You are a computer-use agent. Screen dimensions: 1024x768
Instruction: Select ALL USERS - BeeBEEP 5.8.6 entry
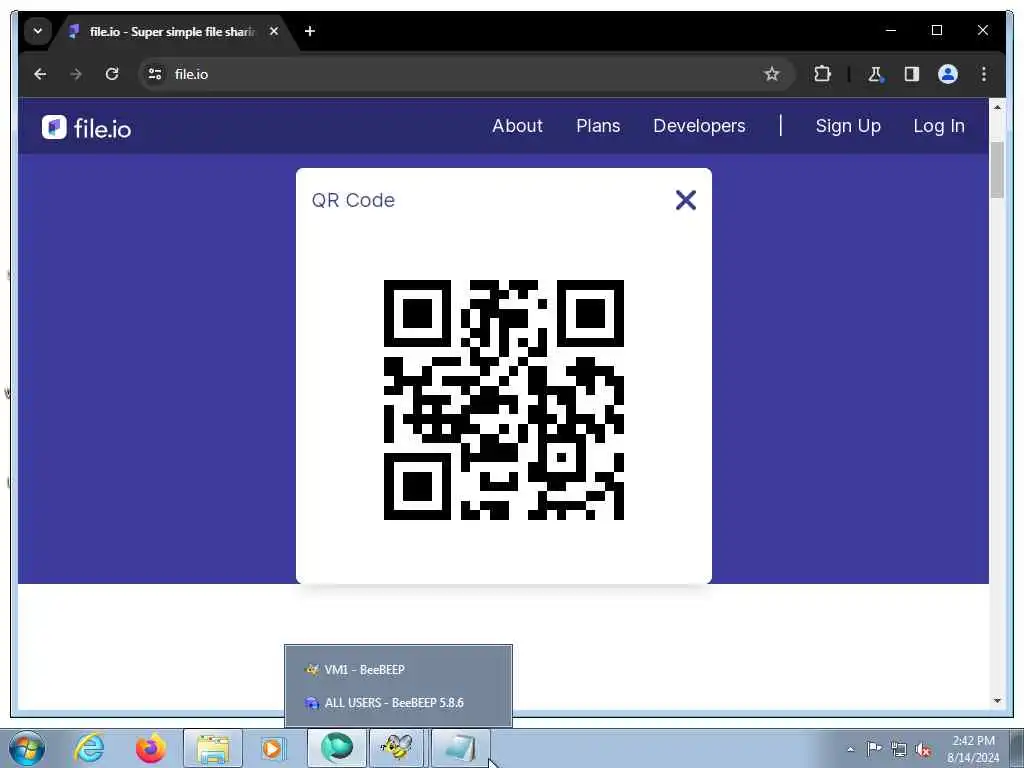click(398, 703)
